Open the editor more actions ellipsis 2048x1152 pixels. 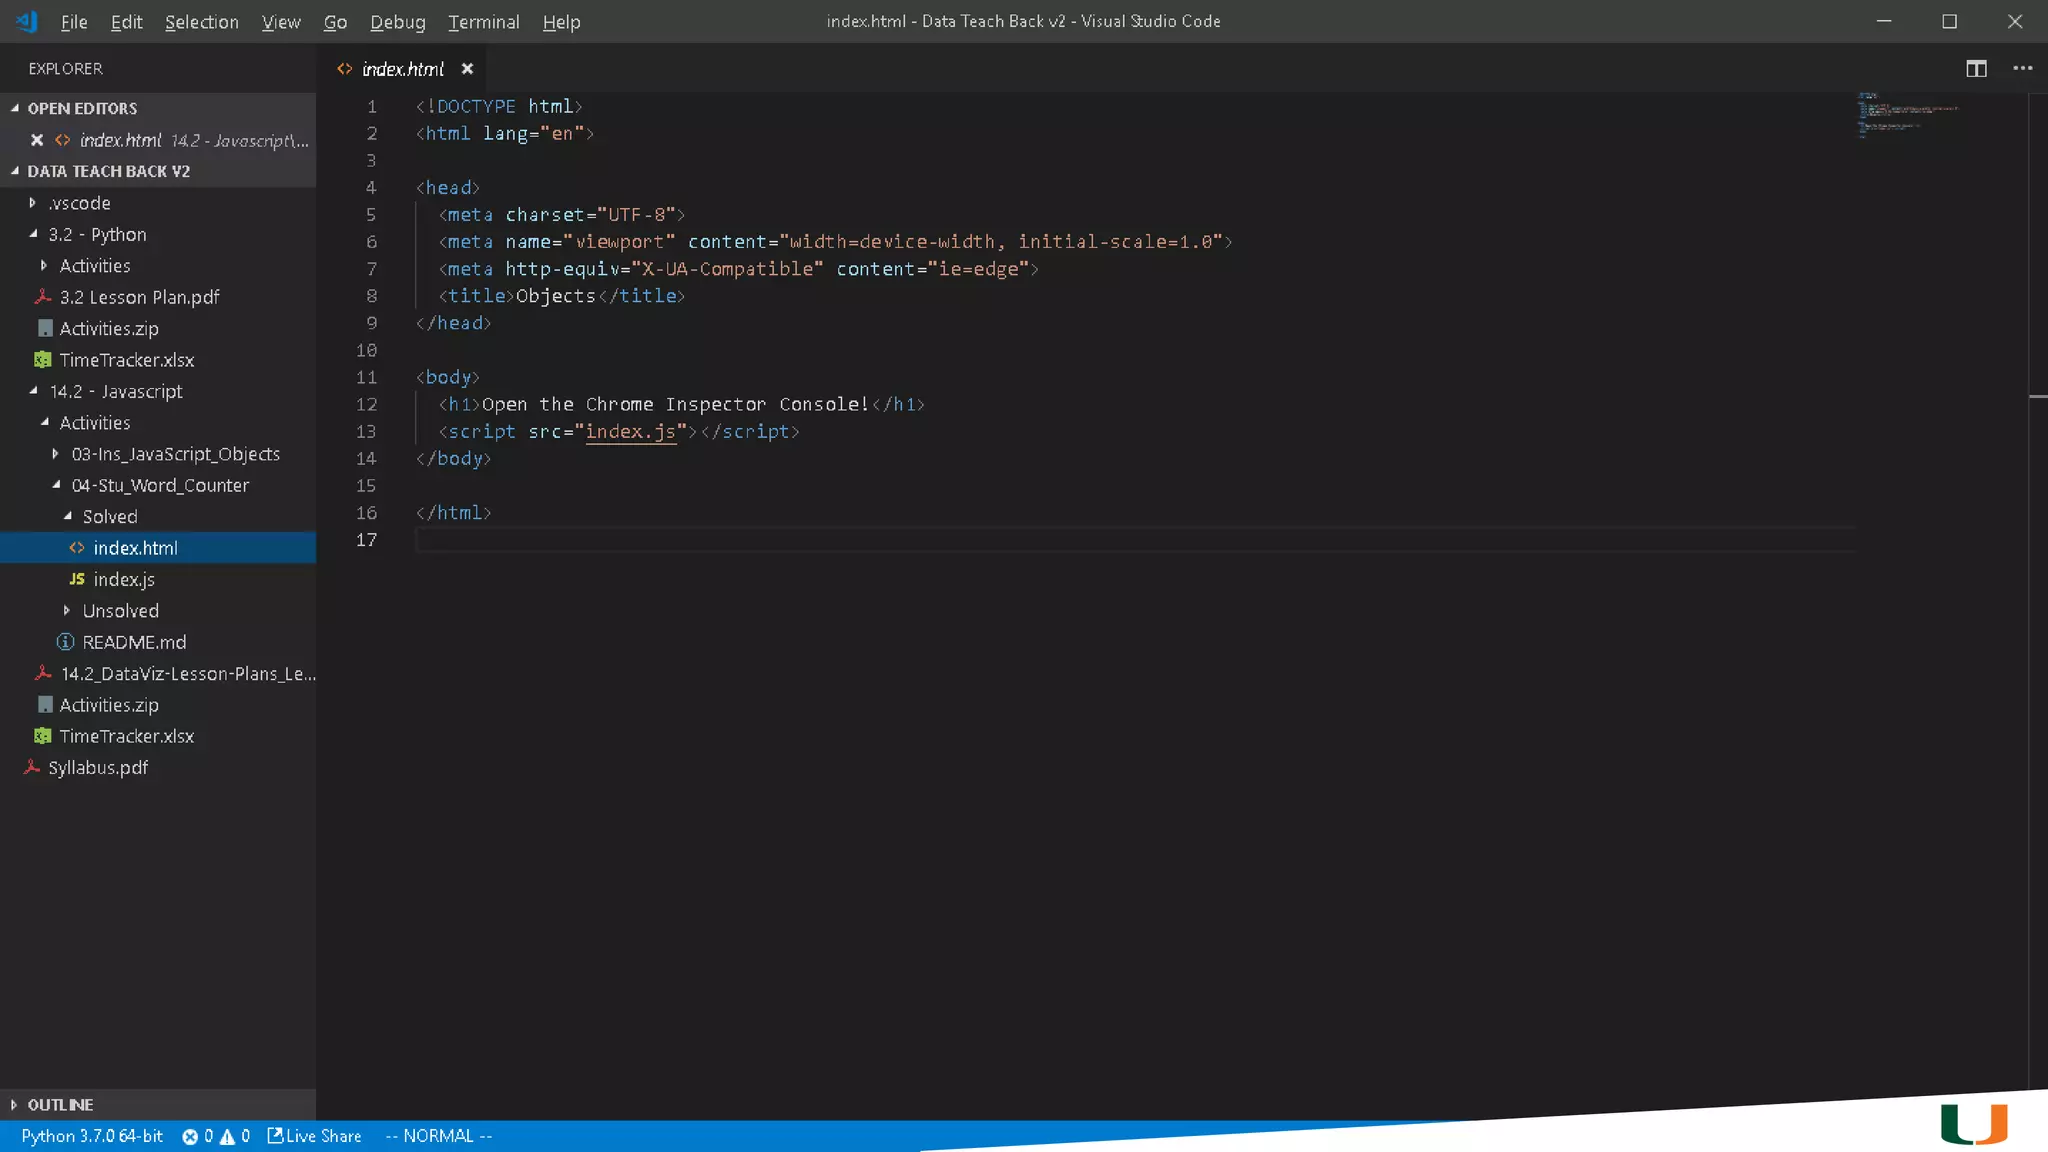pos(2022,68)
